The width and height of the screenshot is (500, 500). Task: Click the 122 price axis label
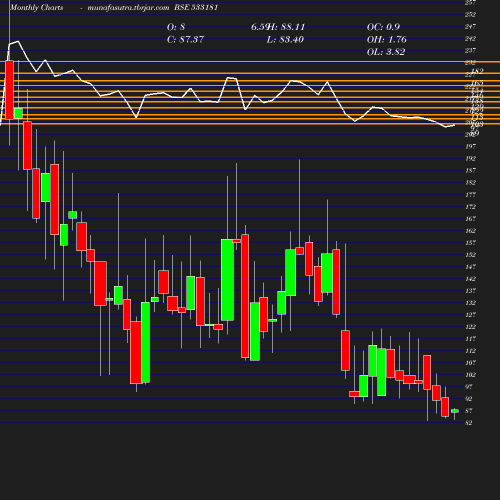[470, 327]
